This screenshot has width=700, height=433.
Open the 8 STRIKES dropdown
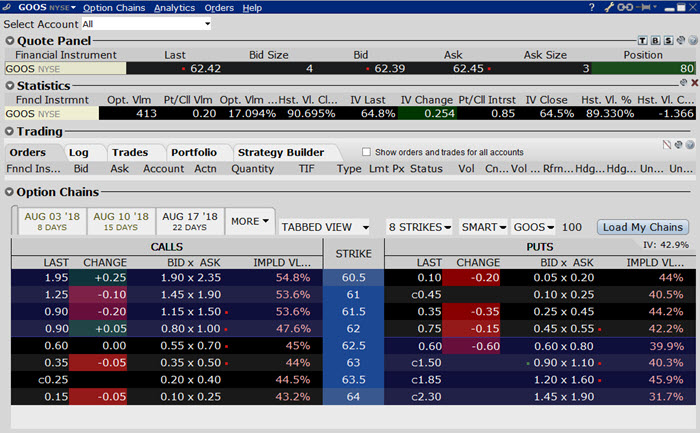click(x=418, y=227)
